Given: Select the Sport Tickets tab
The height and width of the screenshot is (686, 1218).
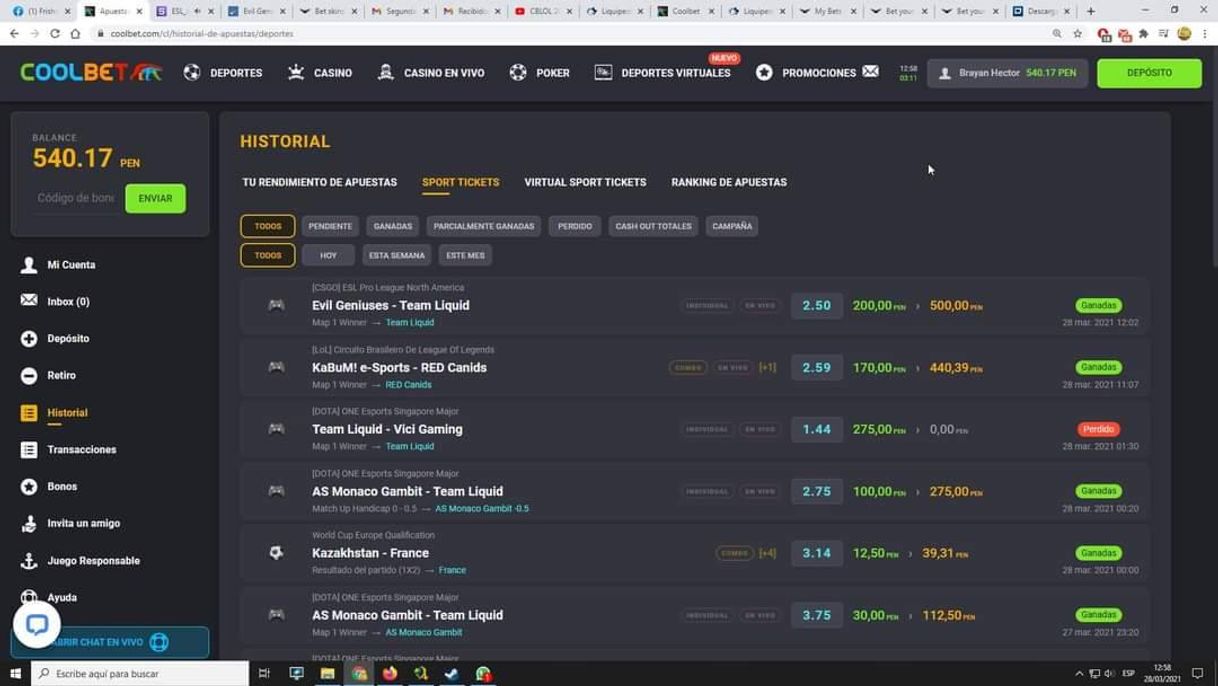Looking at the screenshot, I should 460,182.
